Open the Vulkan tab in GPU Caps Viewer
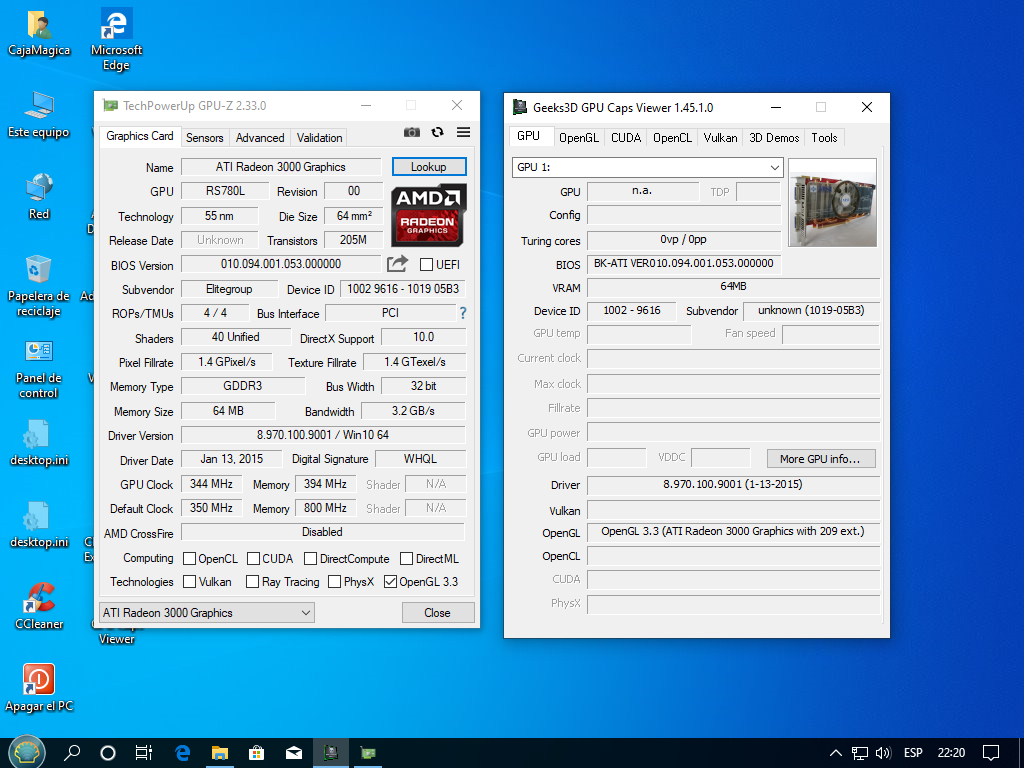 pos(720,137)
